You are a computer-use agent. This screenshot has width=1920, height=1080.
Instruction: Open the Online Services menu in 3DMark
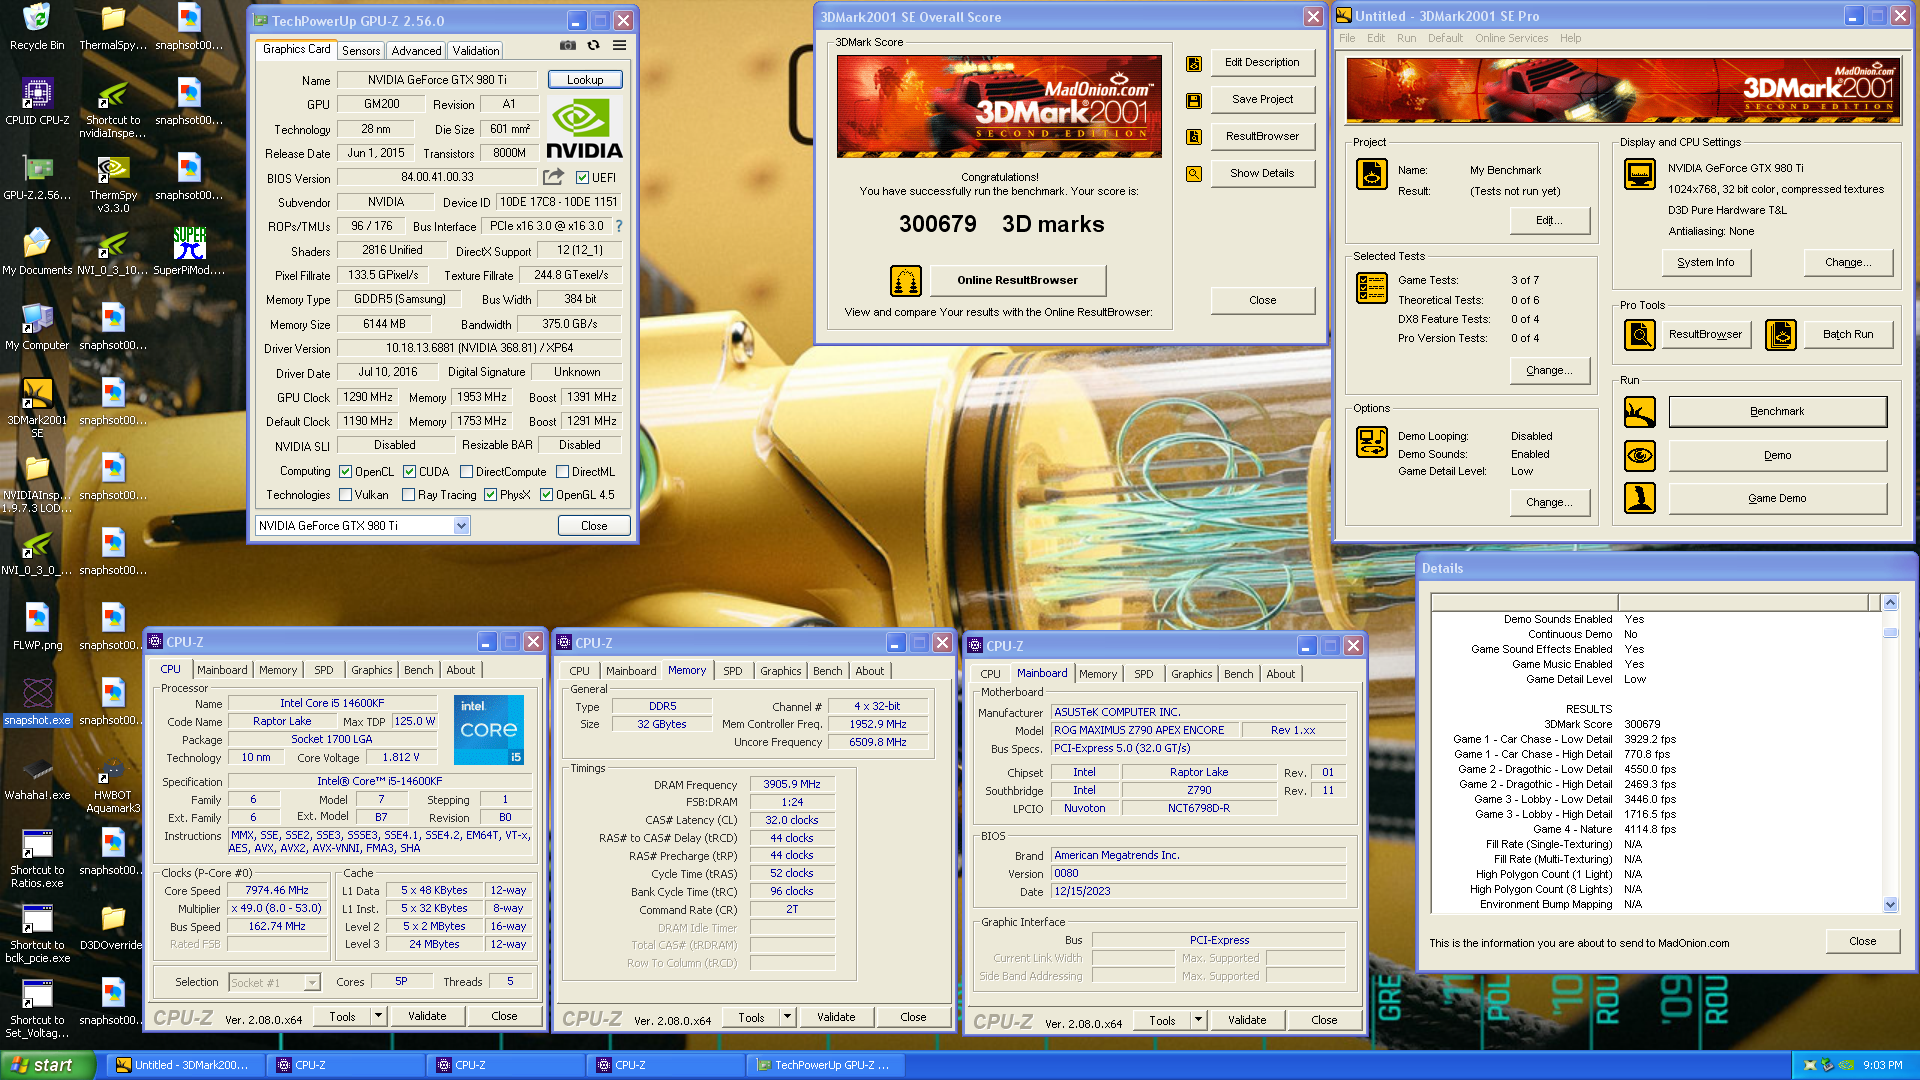coord(1511,38)
